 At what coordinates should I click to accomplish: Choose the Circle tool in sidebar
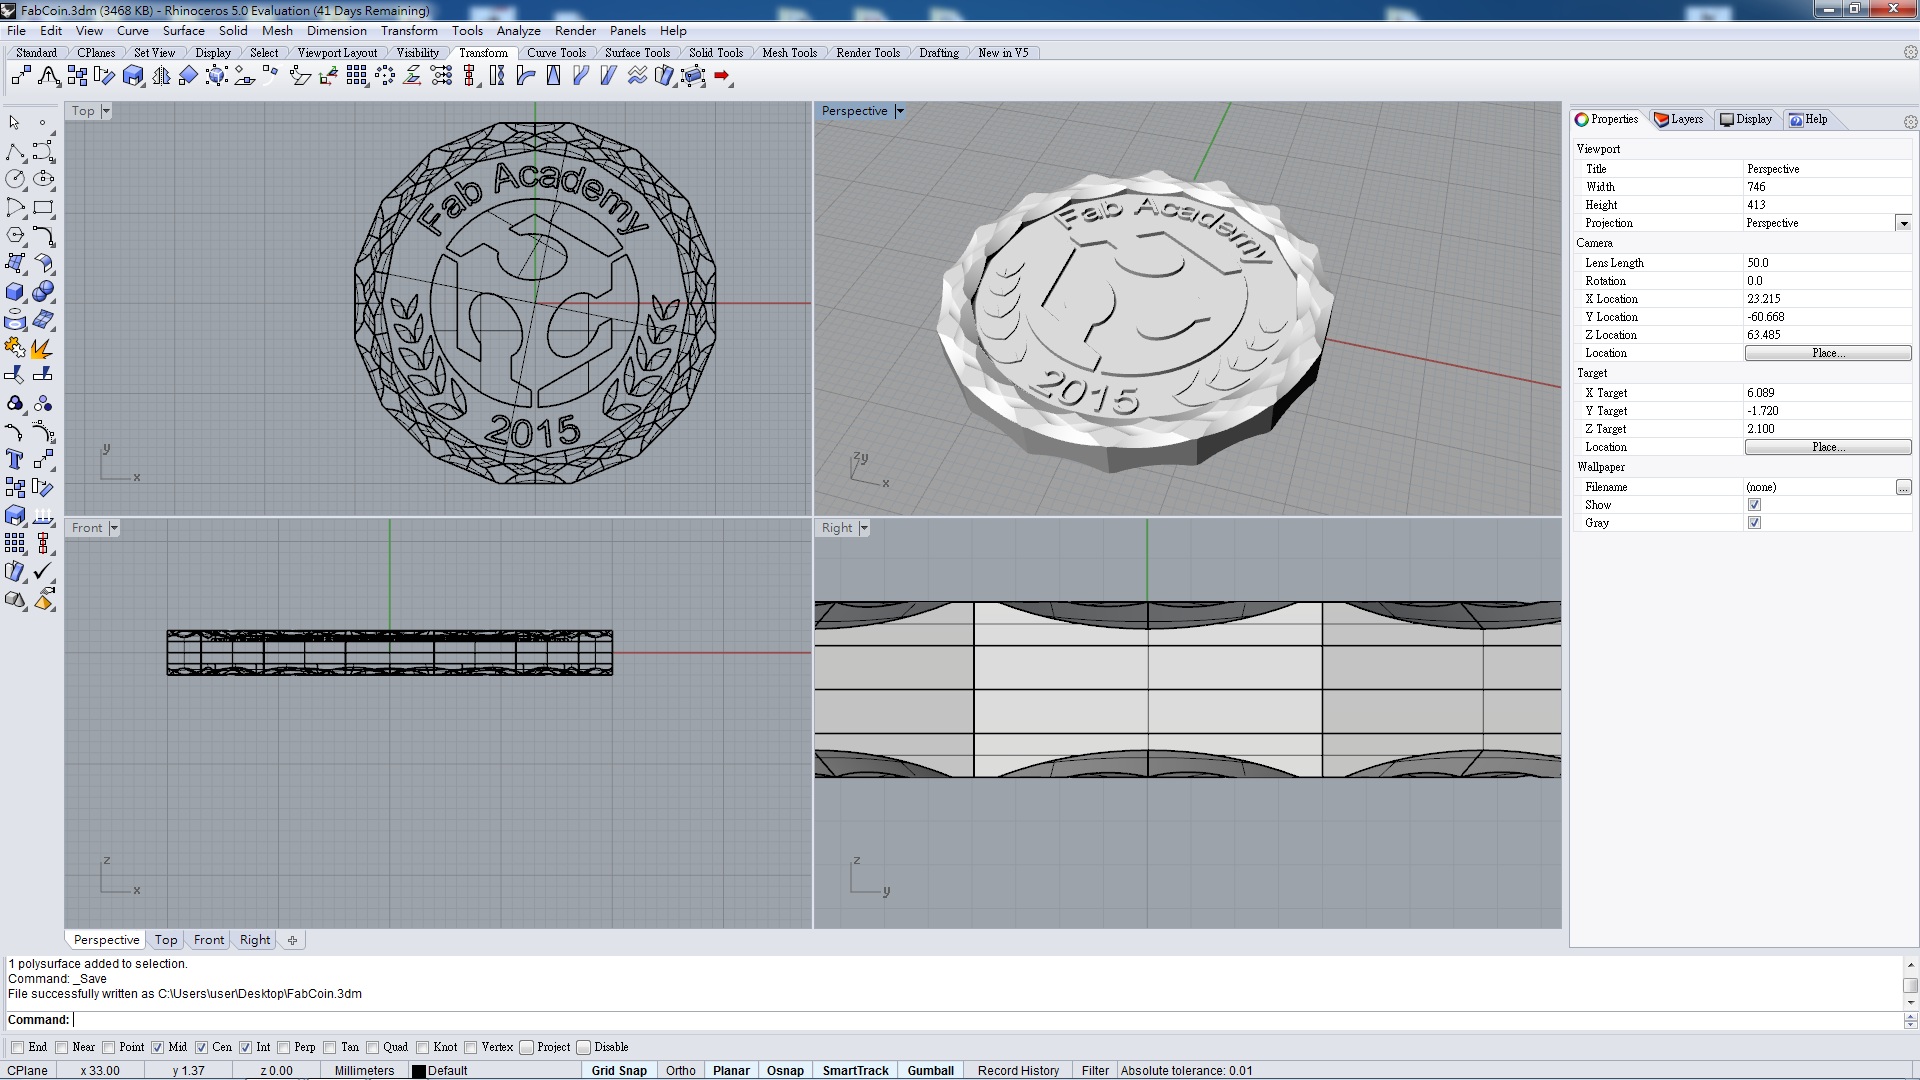coord(15,179)
